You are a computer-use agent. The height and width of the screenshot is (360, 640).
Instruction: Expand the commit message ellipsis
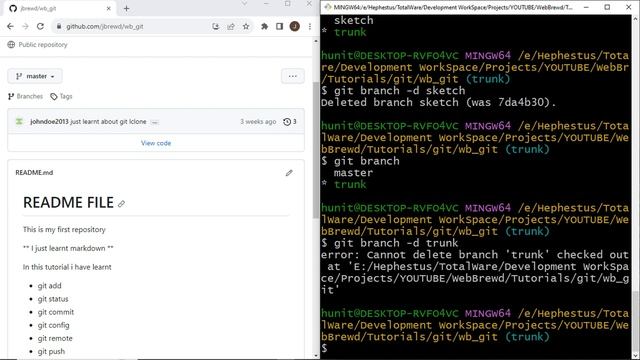tap(154, 122)
